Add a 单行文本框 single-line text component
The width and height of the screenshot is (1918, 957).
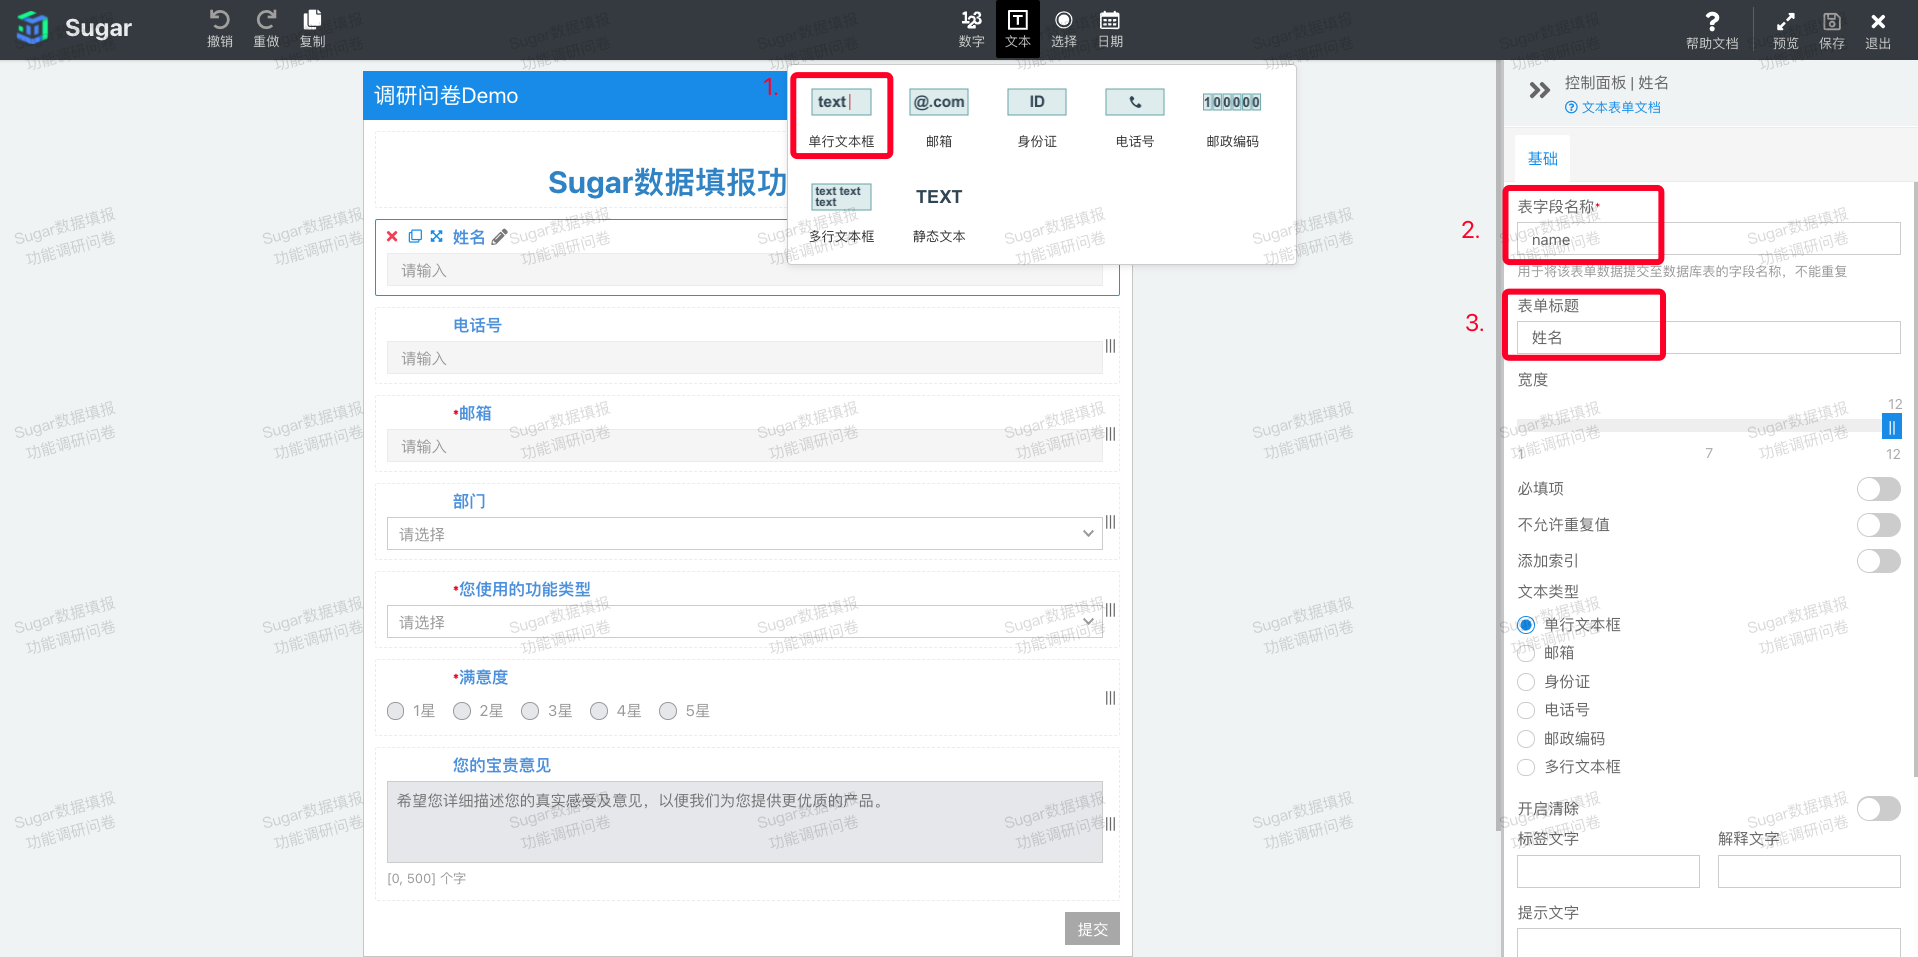[841, 116]
